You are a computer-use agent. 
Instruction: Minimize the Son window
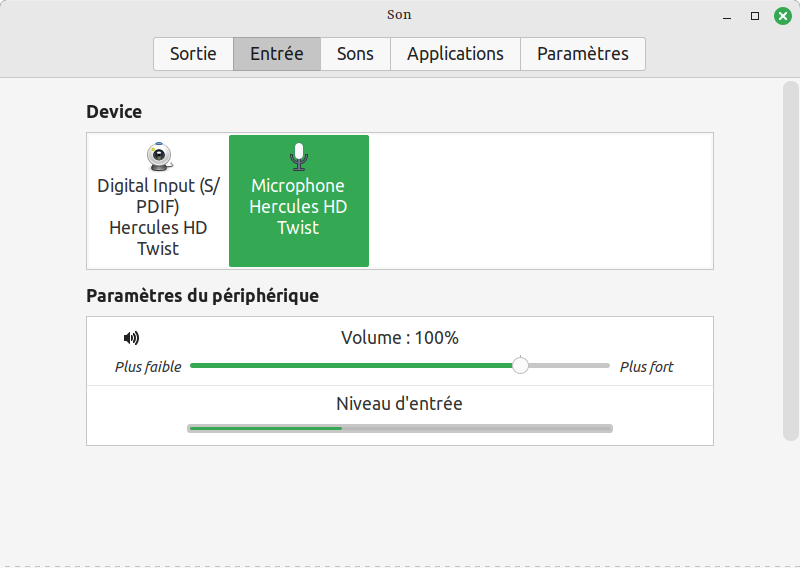[728, 15]
